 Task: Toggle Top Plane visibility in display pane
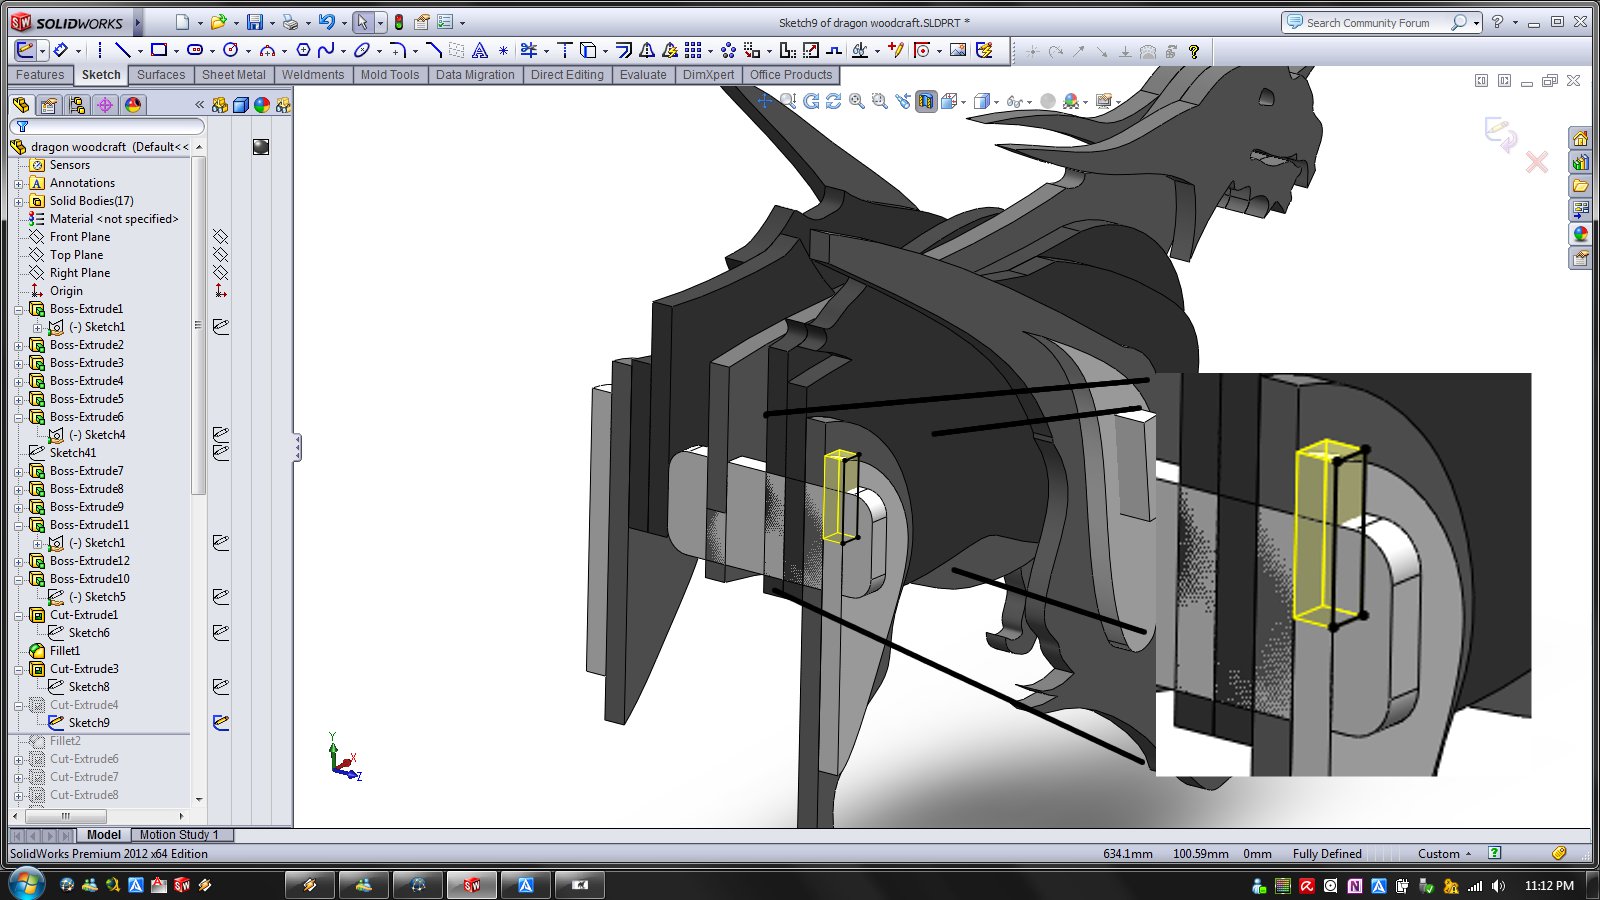pyautogui.click(x=221, y=255)
